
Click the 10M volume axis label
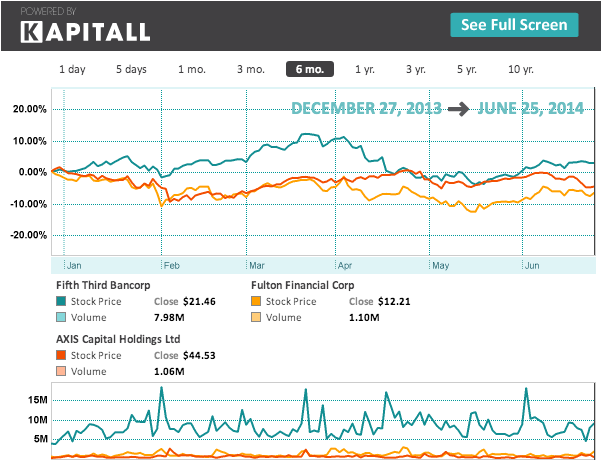(38, 419)
